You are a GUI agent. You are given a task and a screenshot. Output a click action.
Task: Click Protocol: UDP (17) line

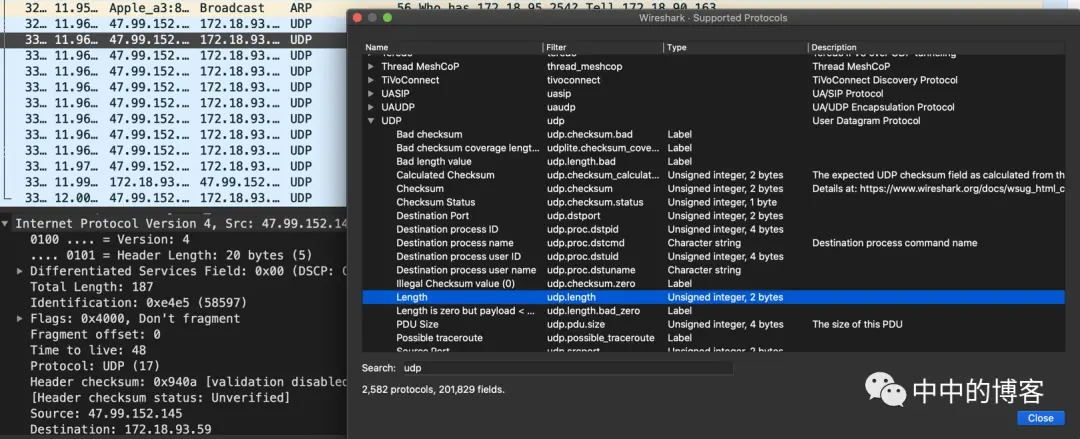[x=94, y=366]
